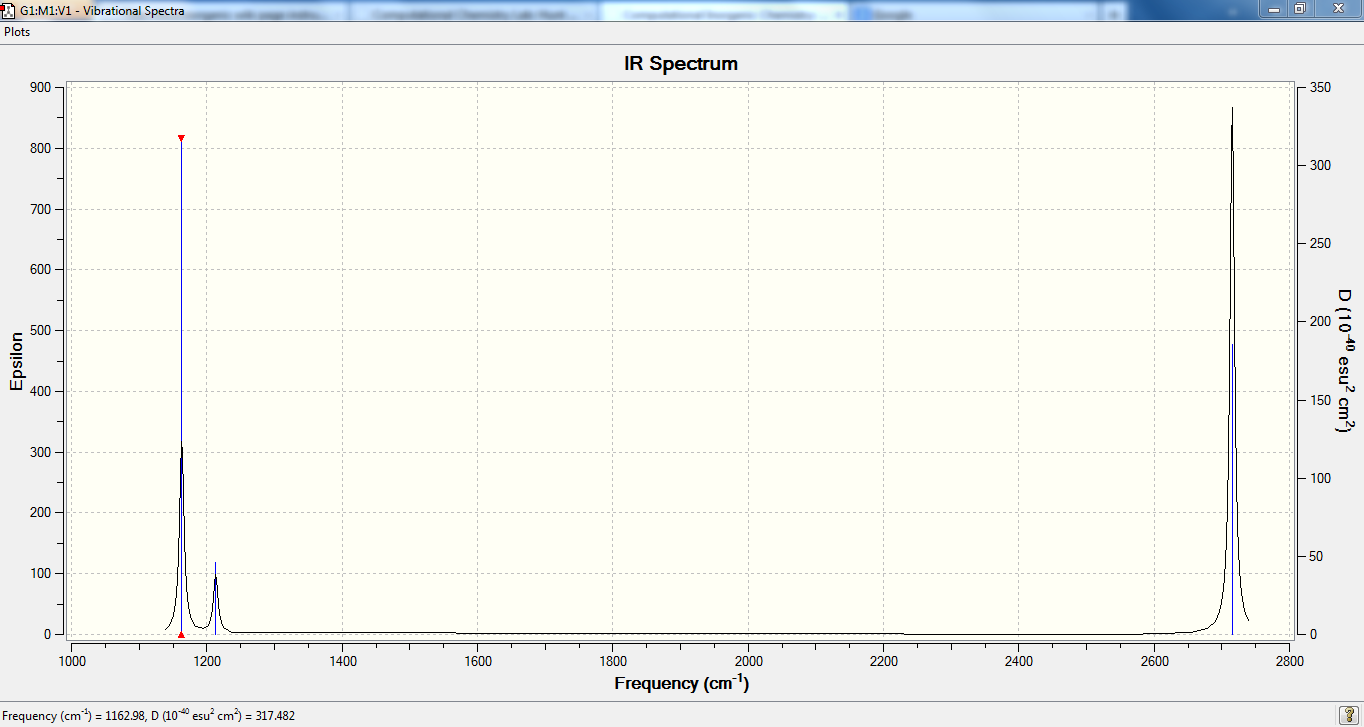Click the 50 tick label on D axis

1316,556
